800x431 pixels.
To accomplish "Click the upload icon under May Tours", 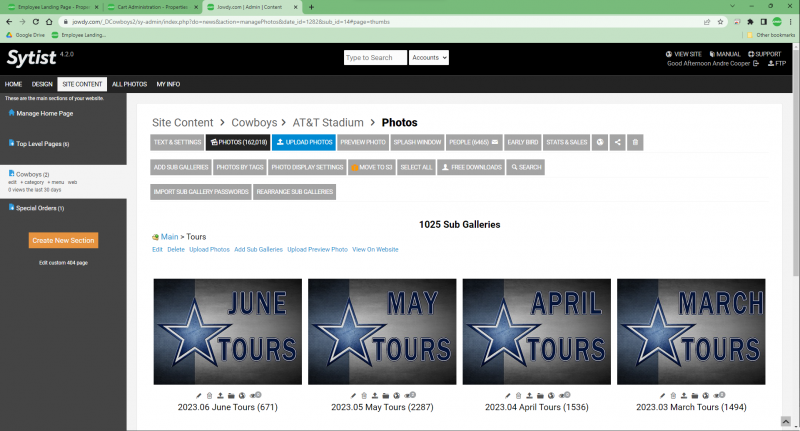I will pos(374,395).
